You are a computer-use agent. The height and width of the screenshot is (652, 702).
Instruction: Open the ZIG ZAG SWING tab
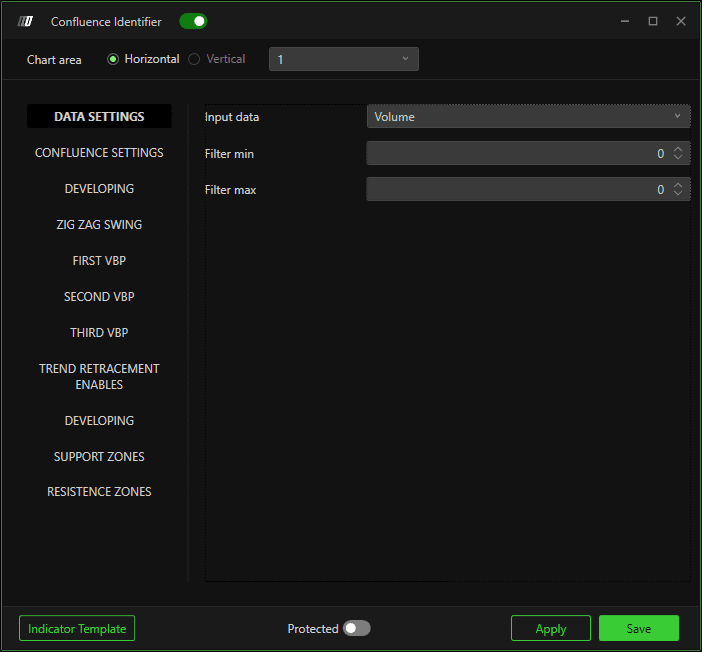[99, 224]
